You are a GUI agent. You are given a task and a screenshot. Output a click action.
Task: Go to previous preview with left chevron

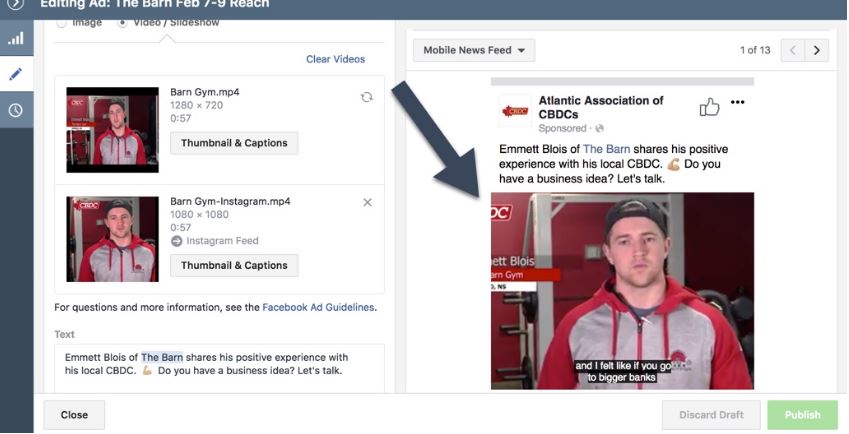click(793, 50)
